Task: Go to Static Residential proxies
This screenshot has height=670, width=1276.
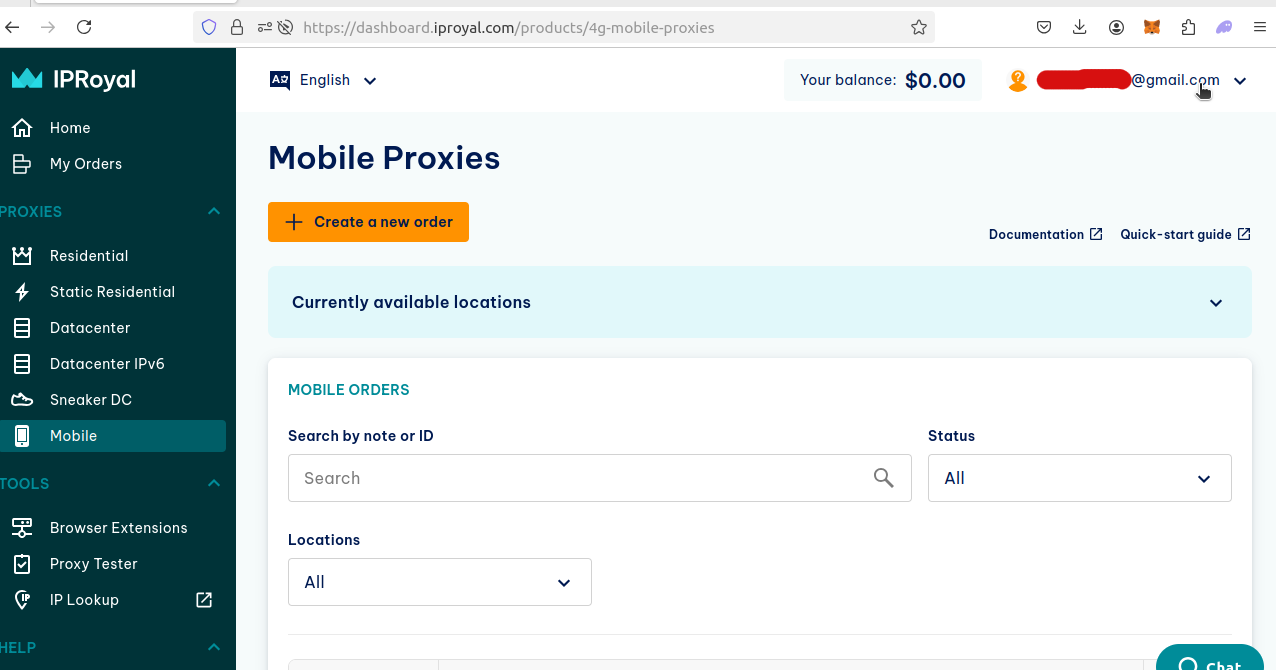Action: [112, 292]
